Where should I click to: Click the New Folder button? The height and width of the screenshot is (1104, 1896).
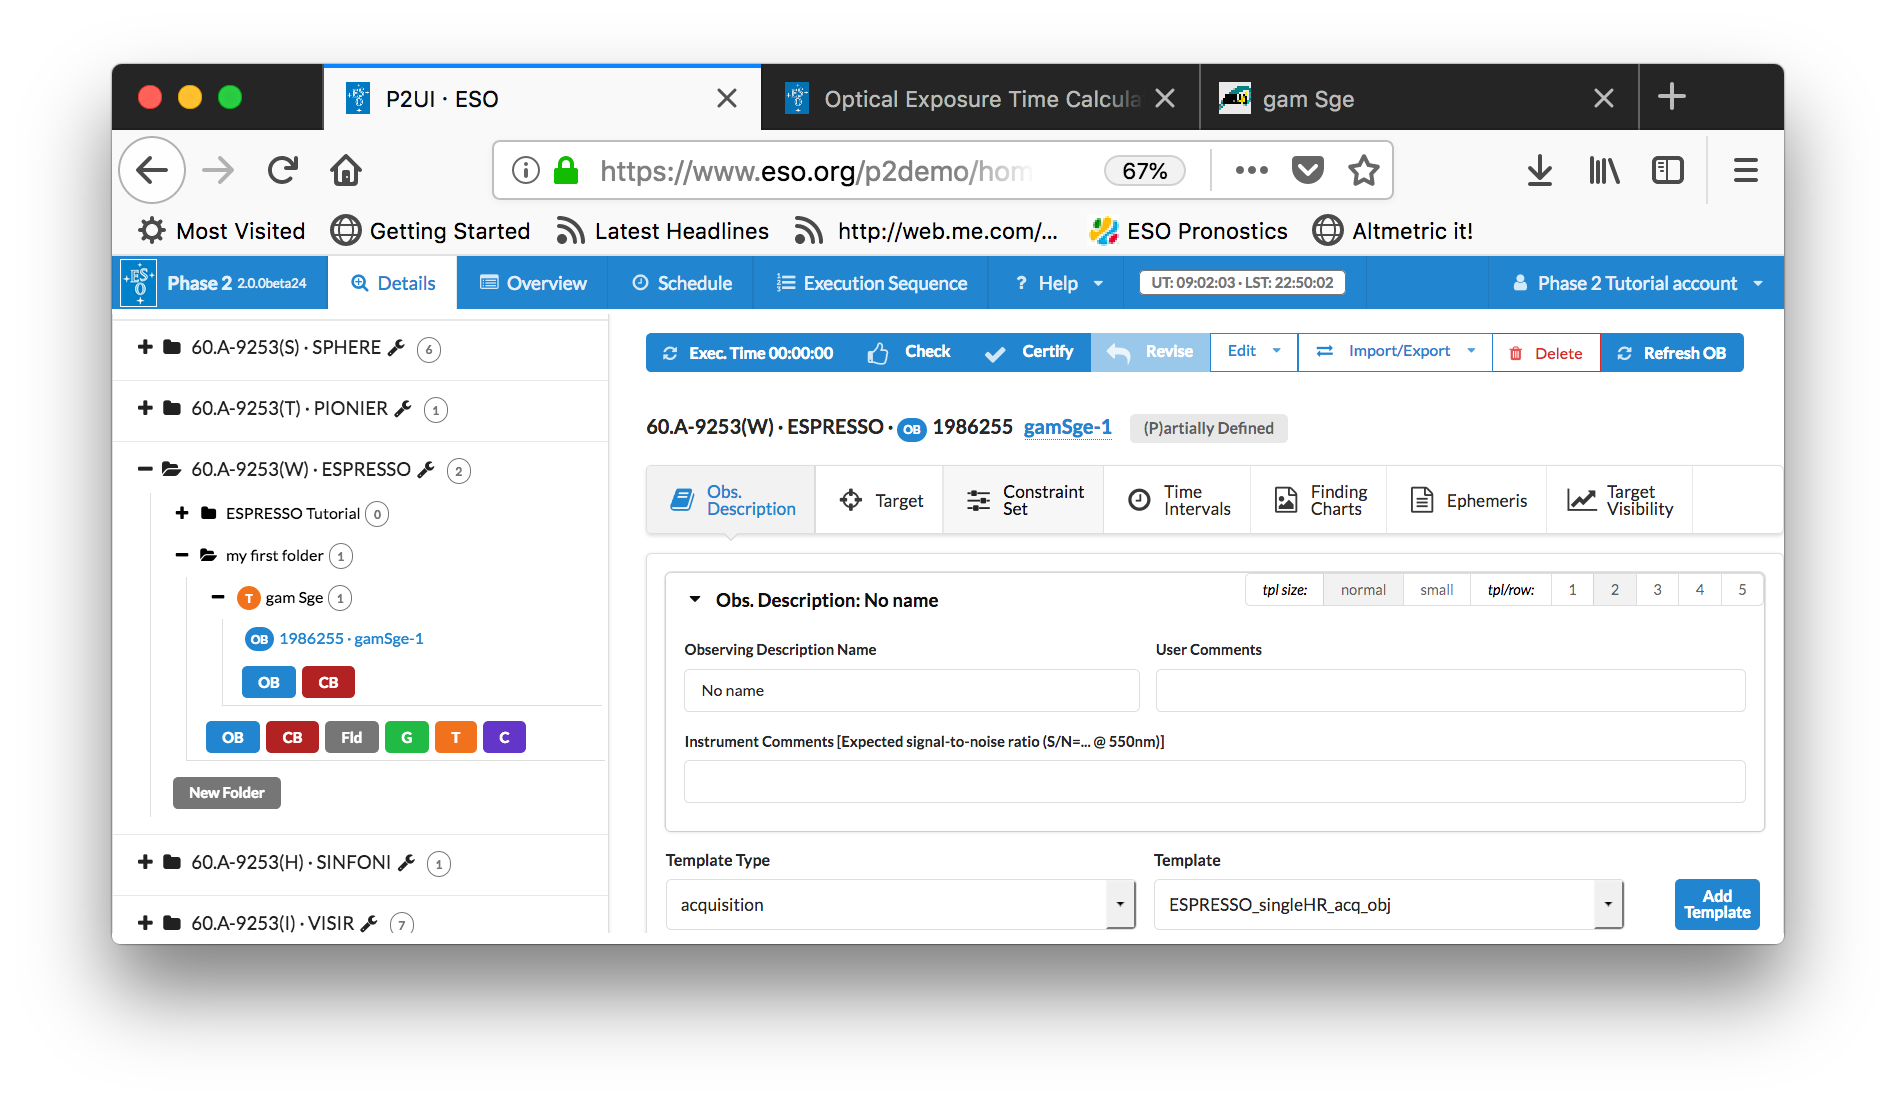227,793
